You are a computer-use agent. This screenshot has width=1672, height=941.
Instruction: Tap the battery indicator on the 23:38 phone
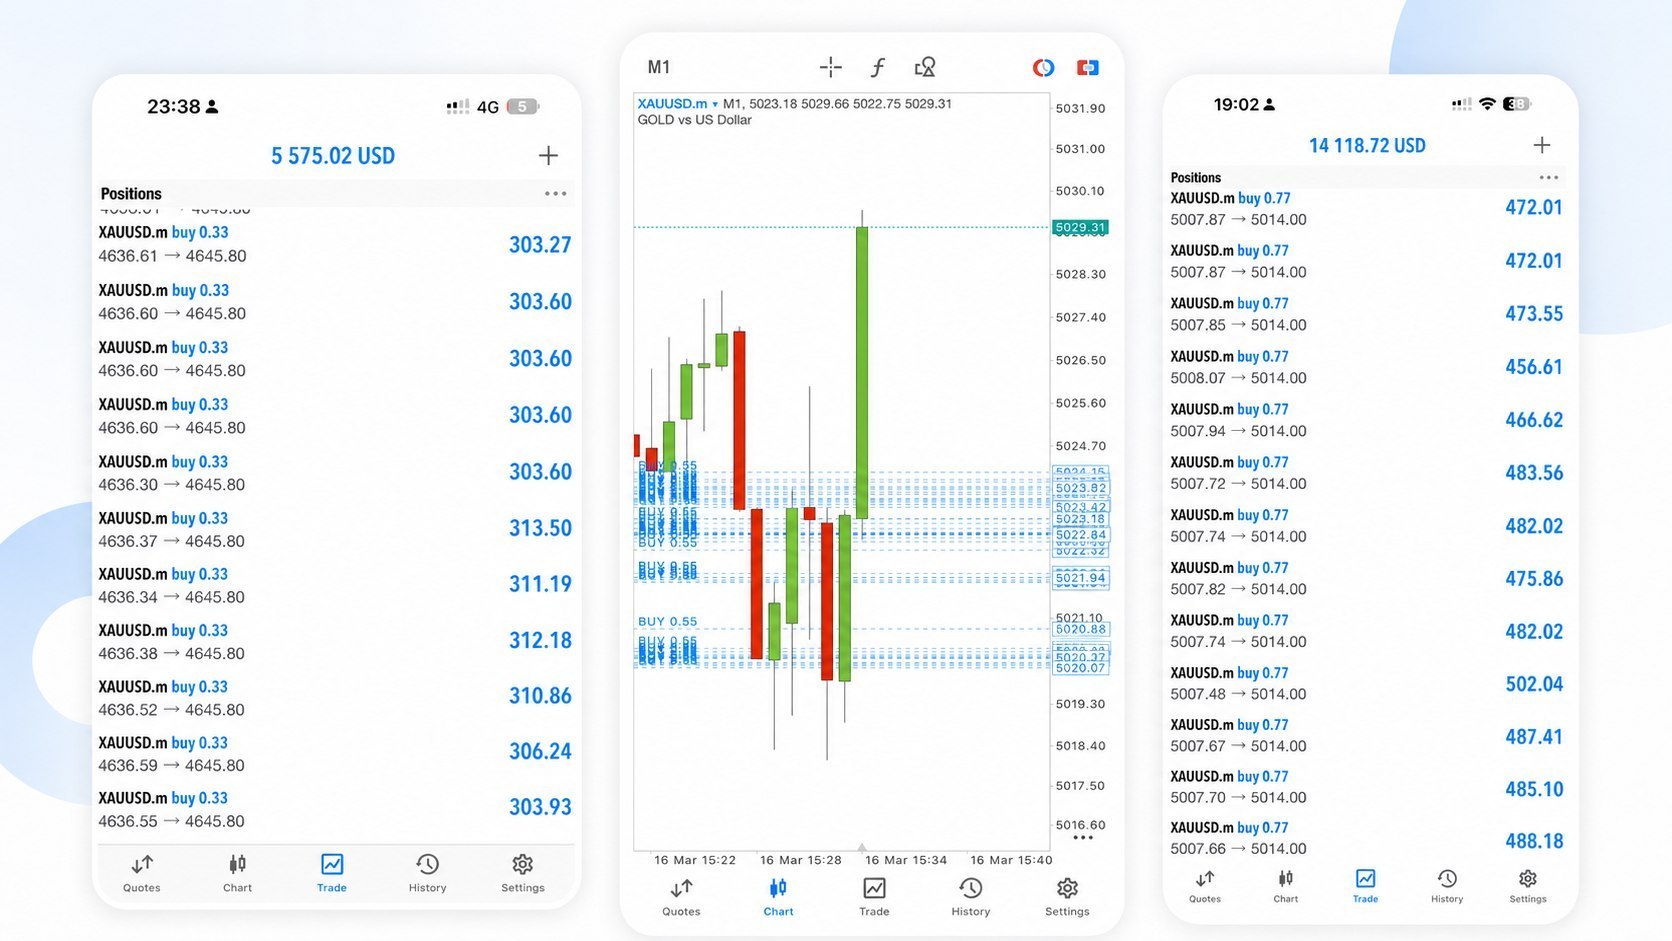click(522, 106)
